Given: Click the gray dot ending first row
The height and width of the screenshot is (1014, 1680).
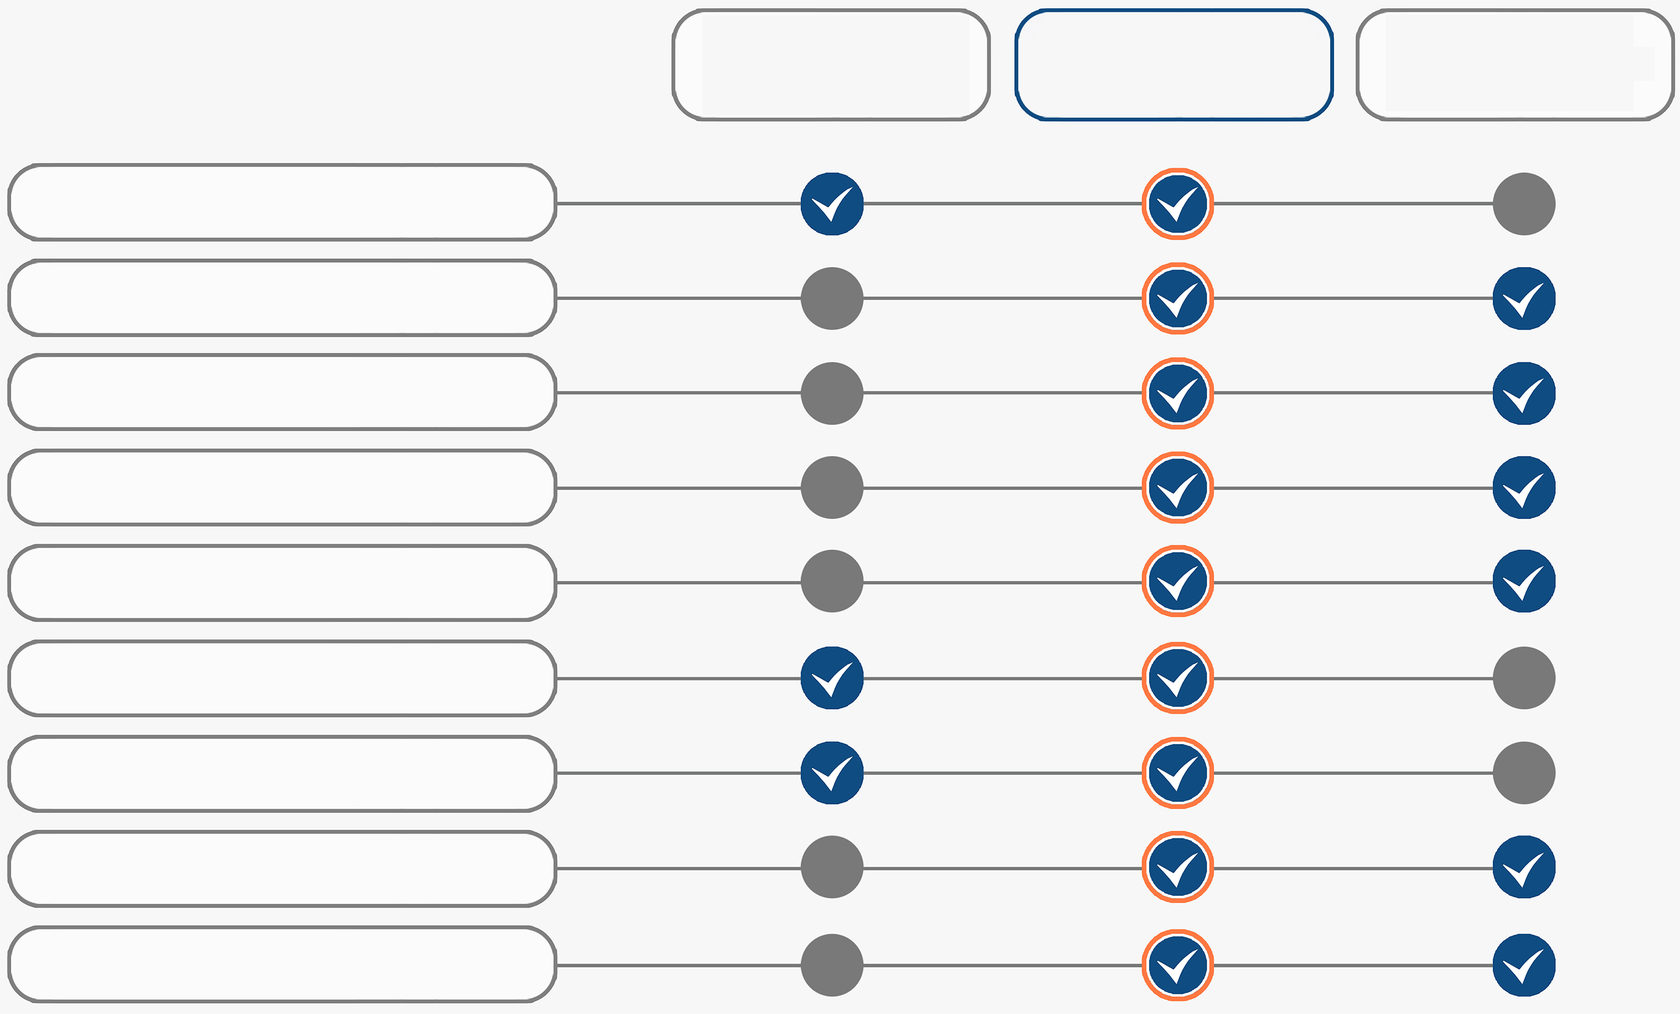Looking at the screenshot, I should click(1523, 204).
